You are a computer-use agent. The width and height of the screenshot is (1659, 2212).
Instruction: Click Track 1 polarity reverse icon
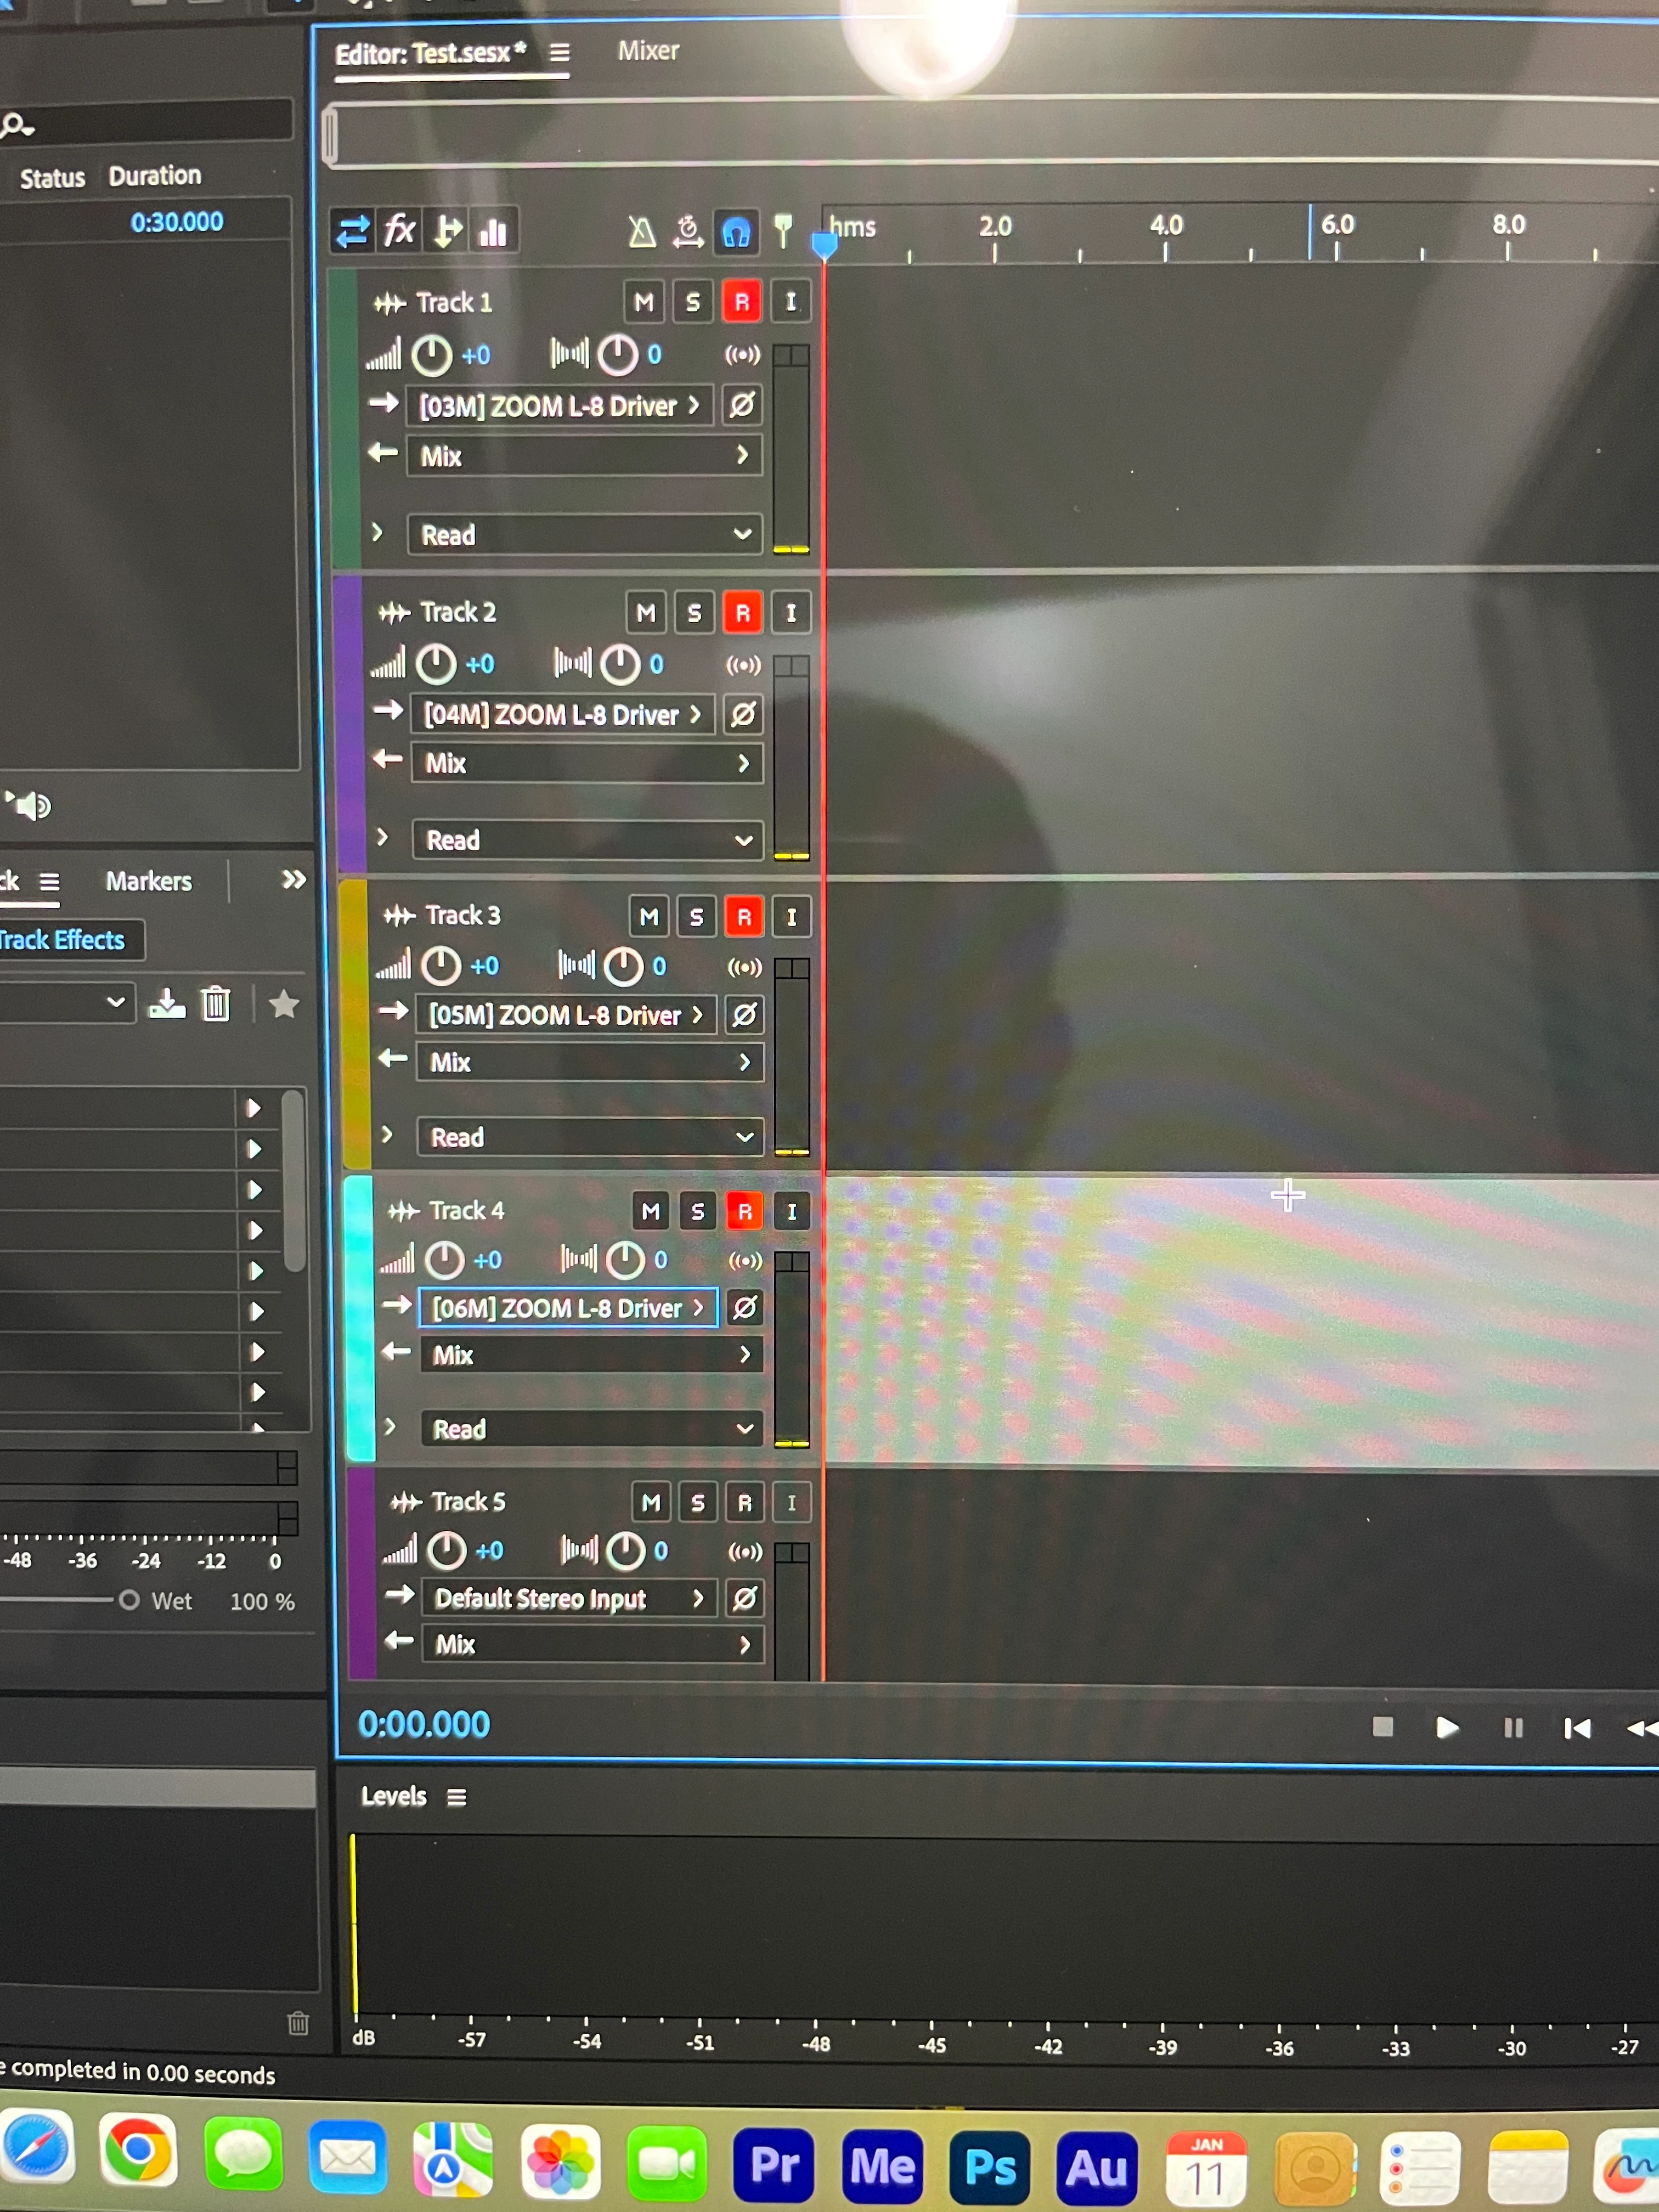click(x=742, y=405)
